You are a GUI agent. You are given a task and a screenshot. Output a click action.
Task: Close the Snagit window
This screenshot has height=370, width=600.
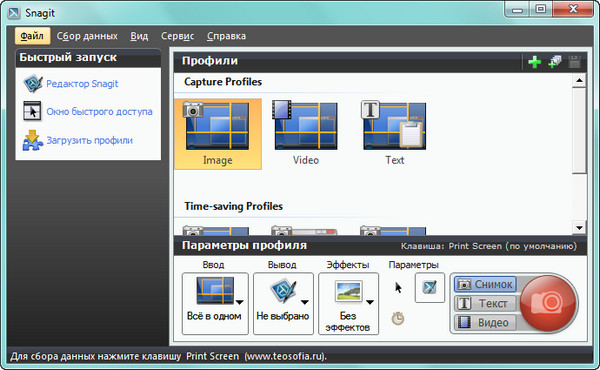click(573, 10)
